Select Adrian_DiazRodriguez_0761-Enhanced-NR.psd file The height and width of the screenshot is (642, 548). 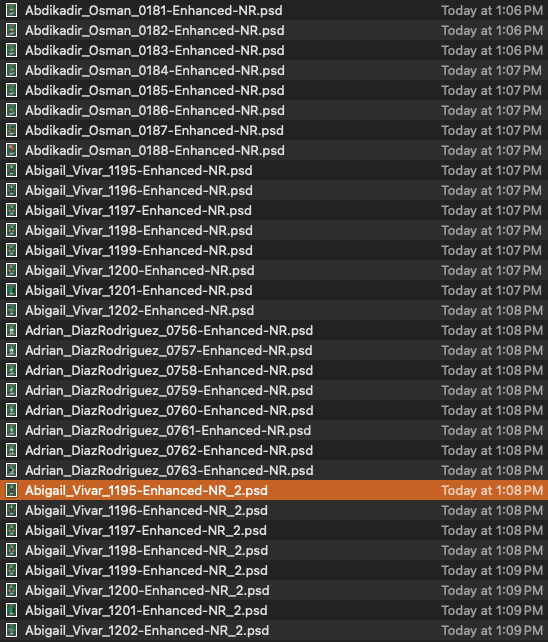274,430
